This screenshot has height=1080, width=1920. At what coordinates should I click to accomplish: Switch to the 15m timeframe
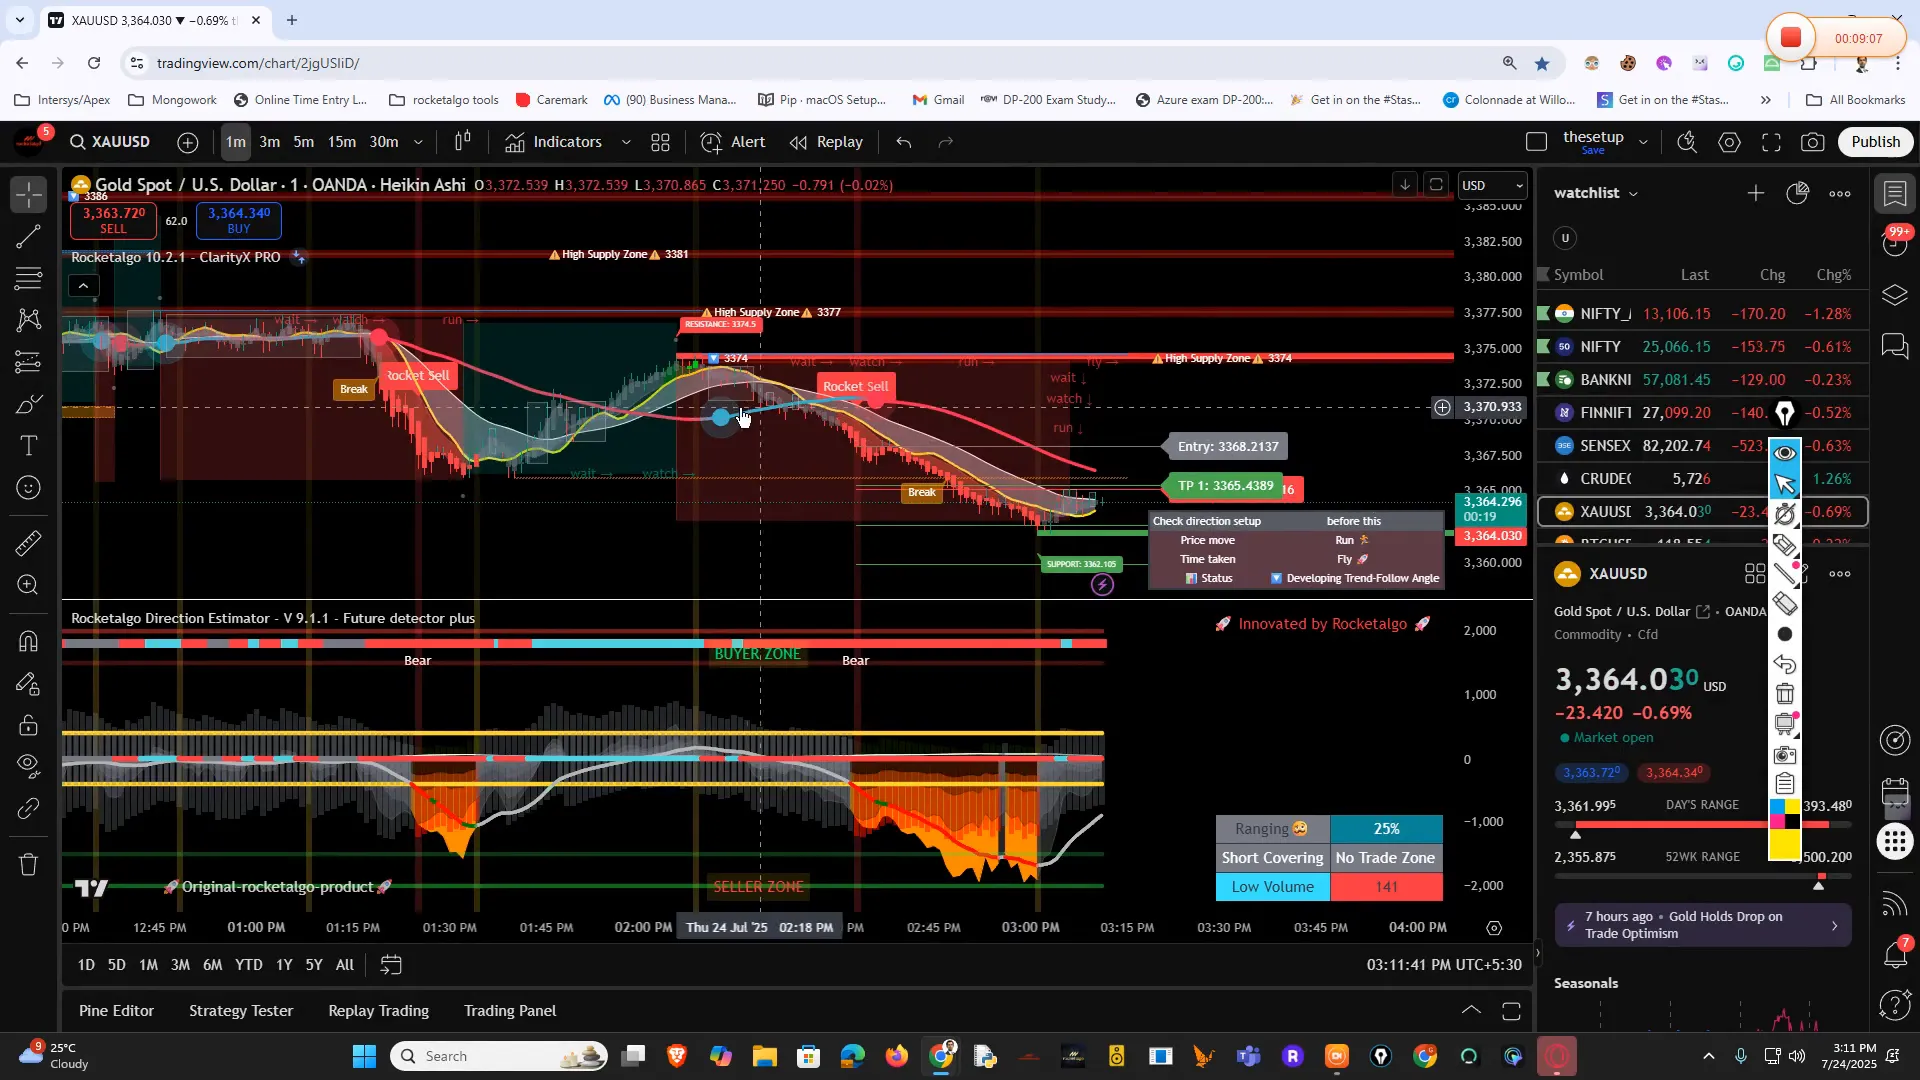pyautogui.click(x=342, y=142)
